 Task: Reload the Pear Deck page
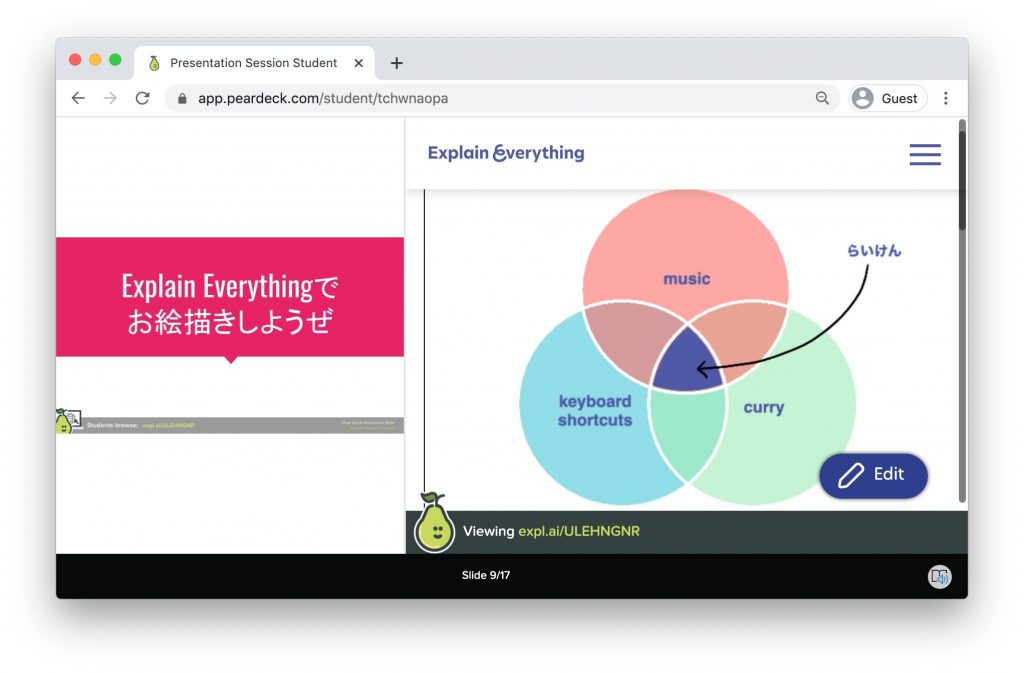click(142, 98)
